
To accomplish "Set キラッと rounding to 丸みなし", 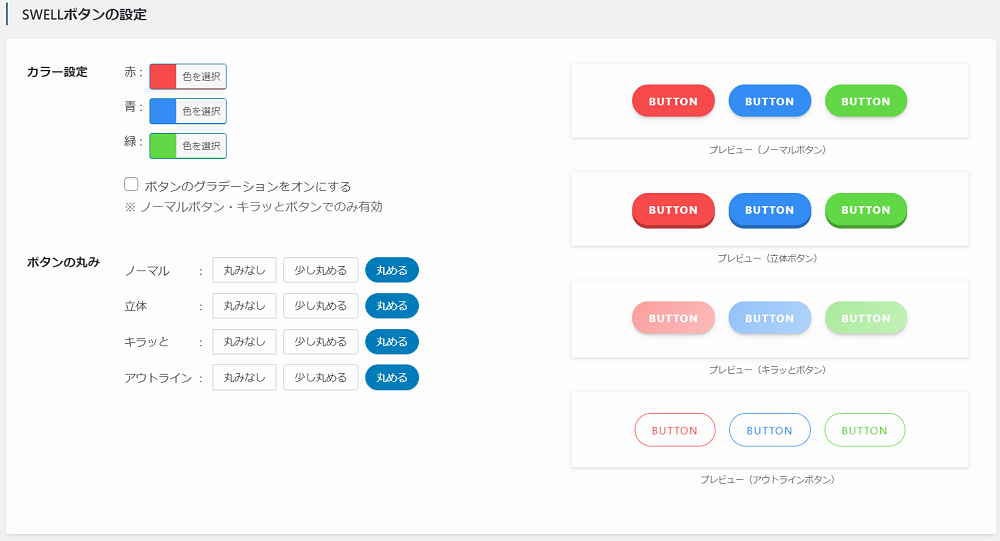I will (244, 341).
